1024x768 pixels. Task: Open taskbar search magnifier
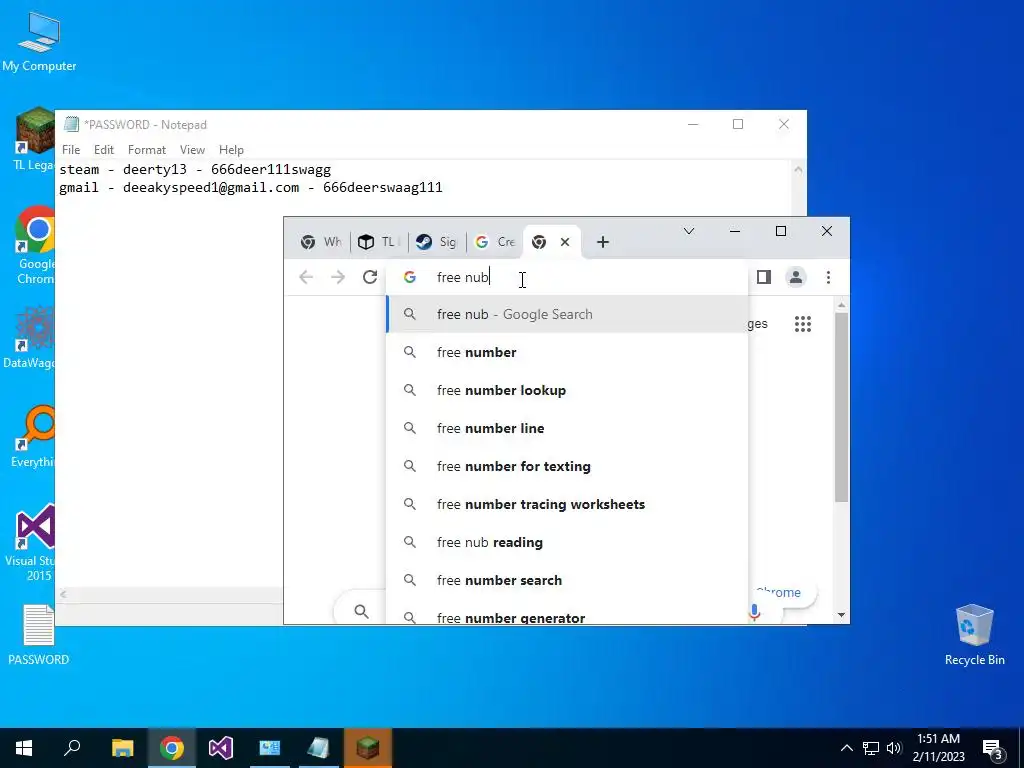(x=72, y=748)
